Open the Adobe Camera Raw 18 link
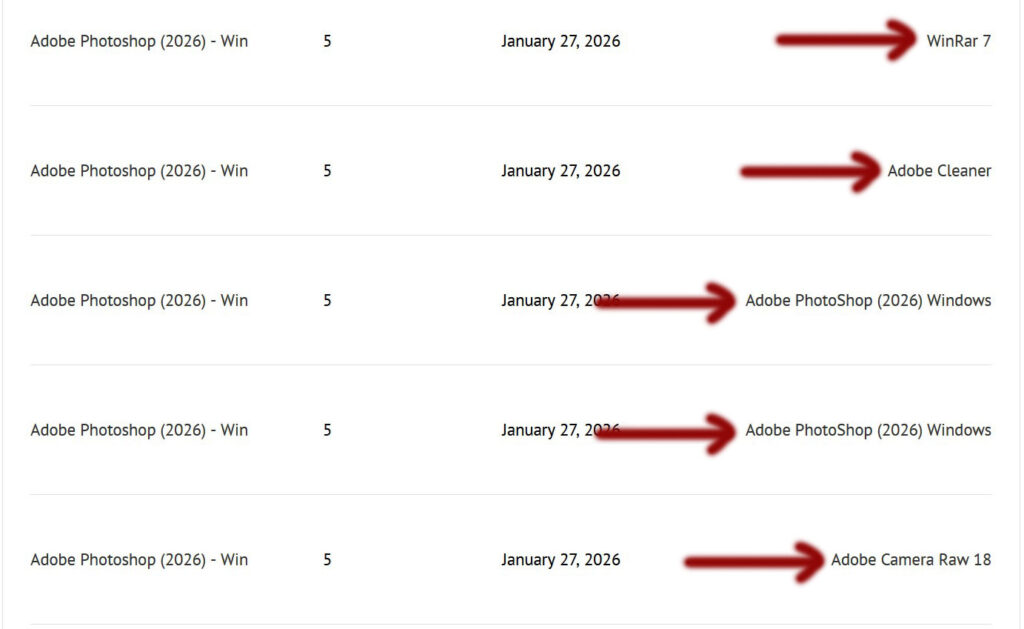Image resolution: width=1024 pixels, height=629 pixels. [x=911, y=560]
